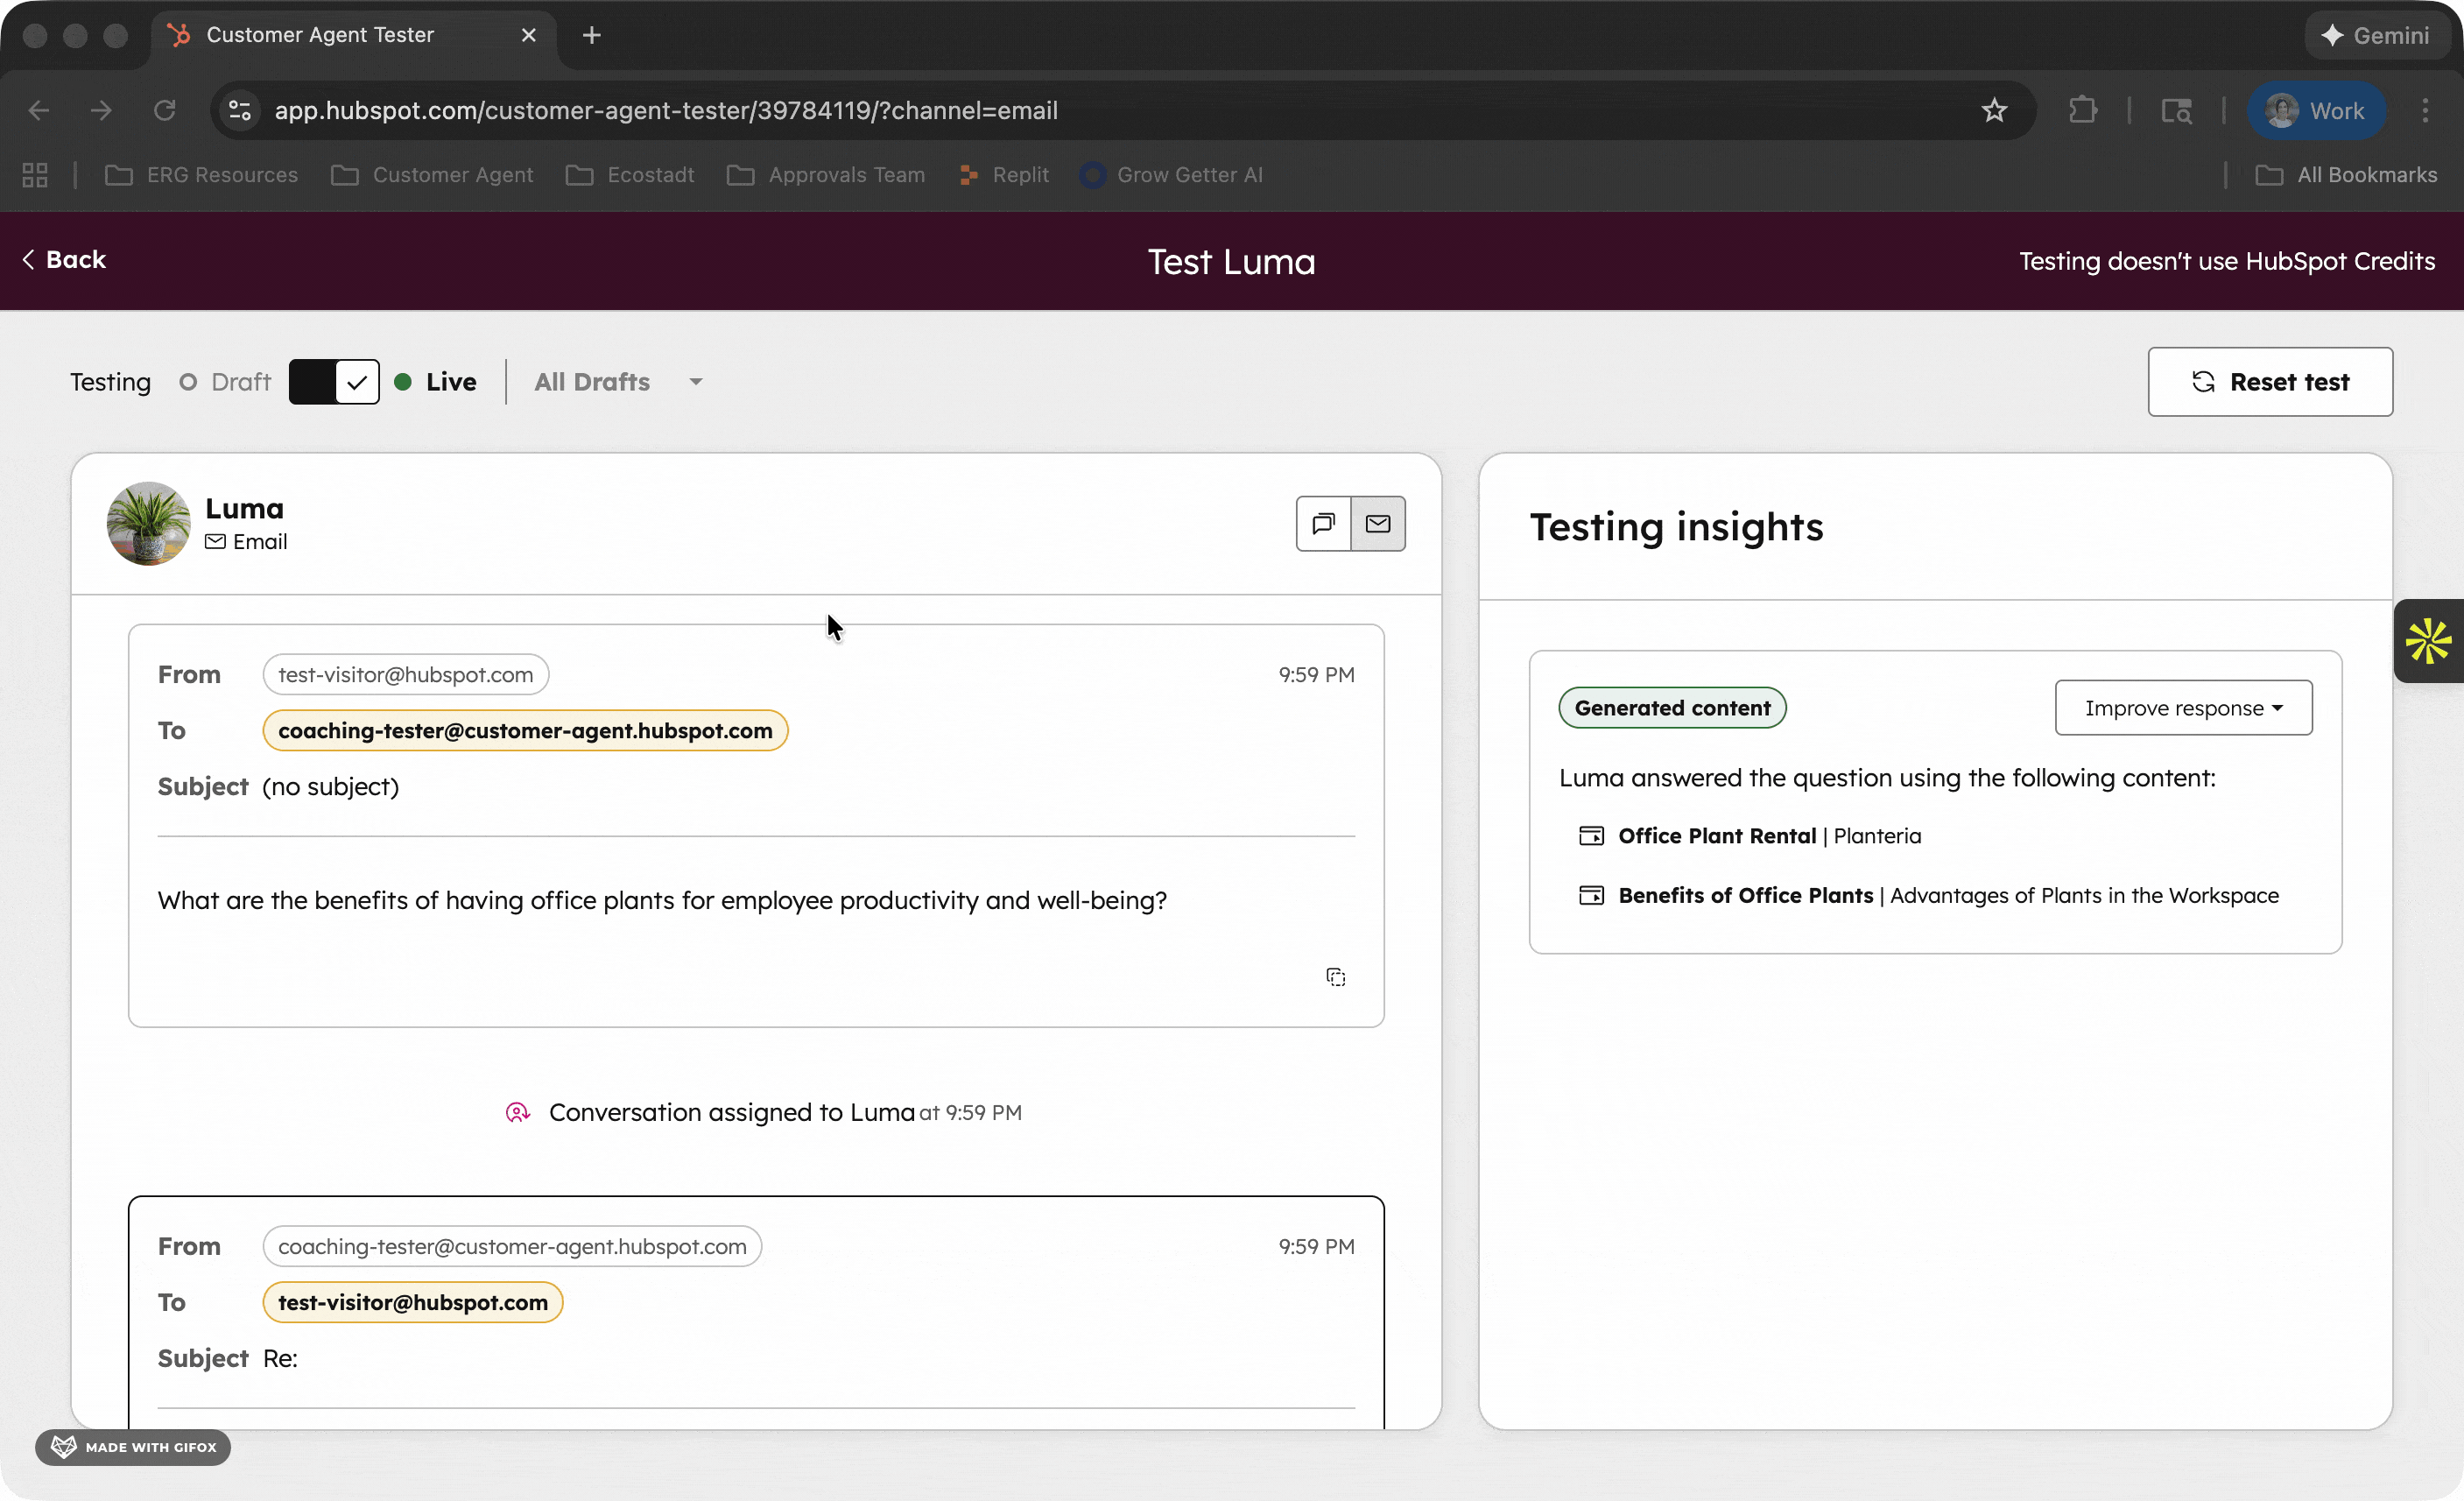Open the Improve response dropdown
2464x1501 pixels.
pos(2183,708)
